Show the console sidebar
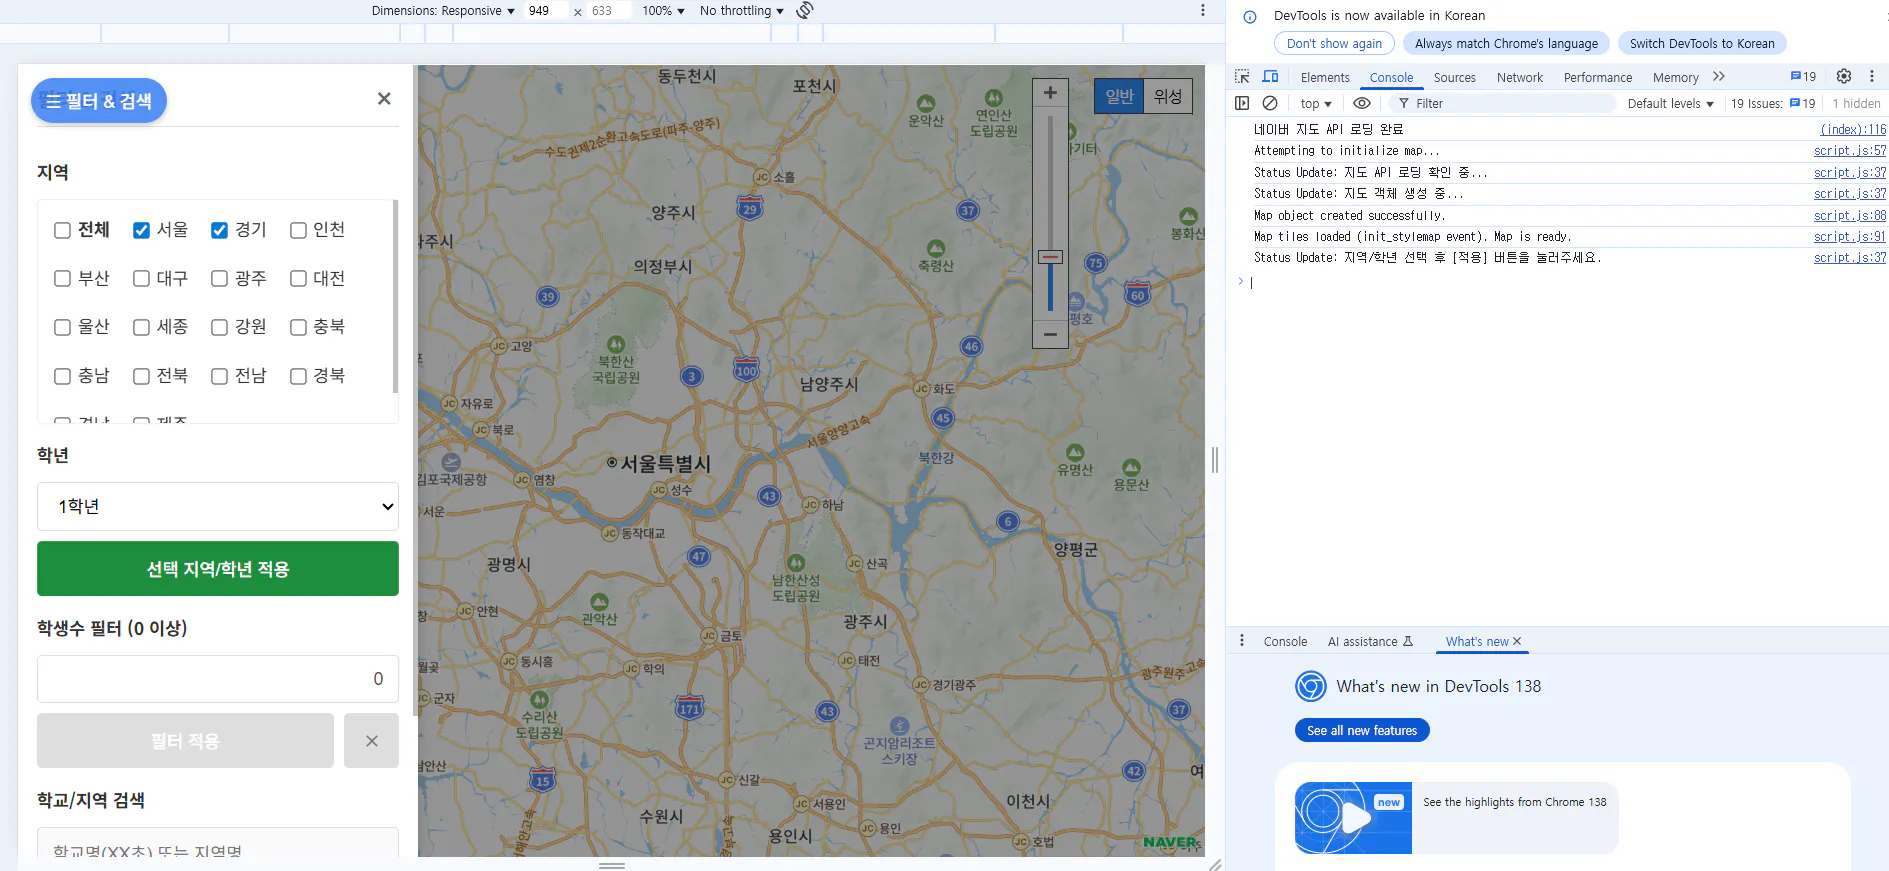Image resolution: width=1889 pixels, height=871 pixels. pos(1242,103)
